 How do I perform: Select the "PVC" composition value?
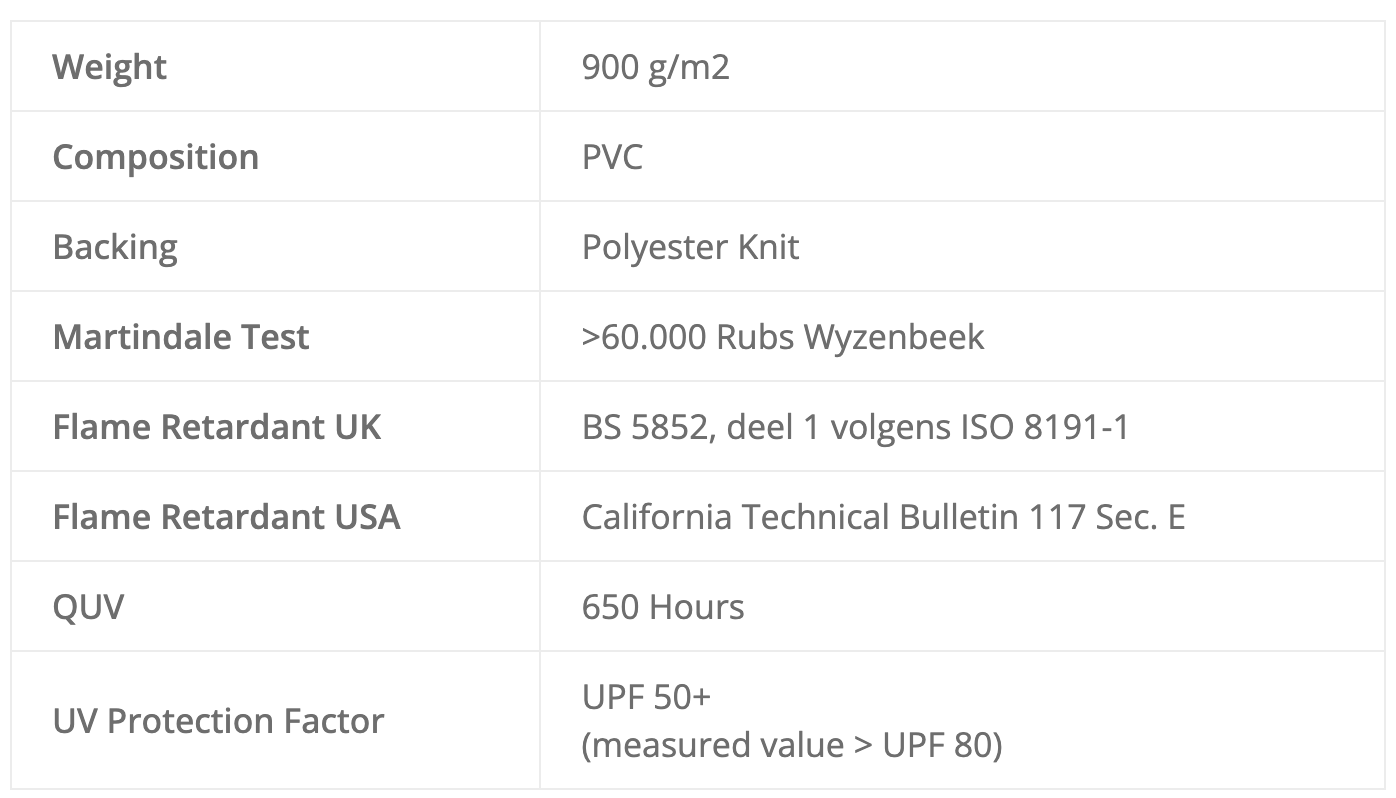pyautogui.click(x=612, y=157)
